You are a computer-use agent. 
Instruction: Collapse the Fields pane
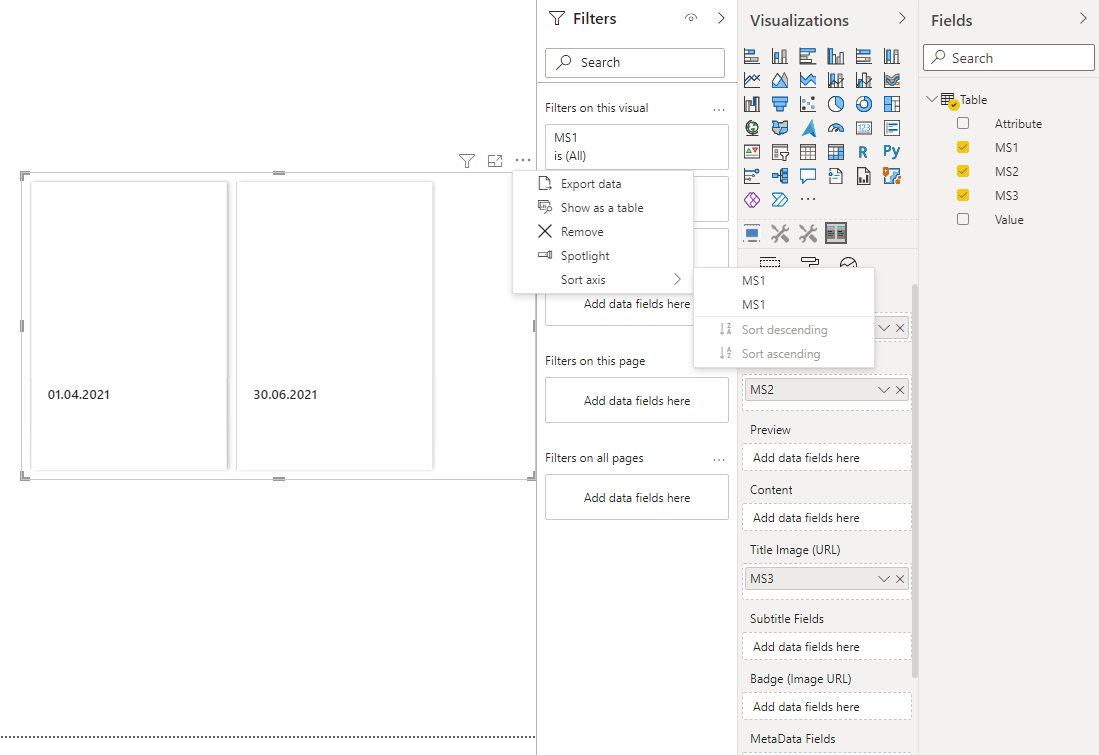tap(1083, 18)
